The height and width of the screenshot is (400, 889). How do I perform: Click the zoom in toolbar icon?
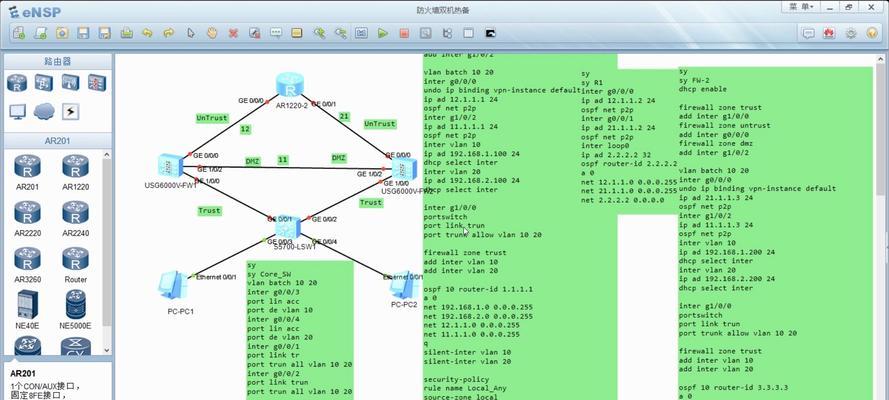click(x=319, y=33)
